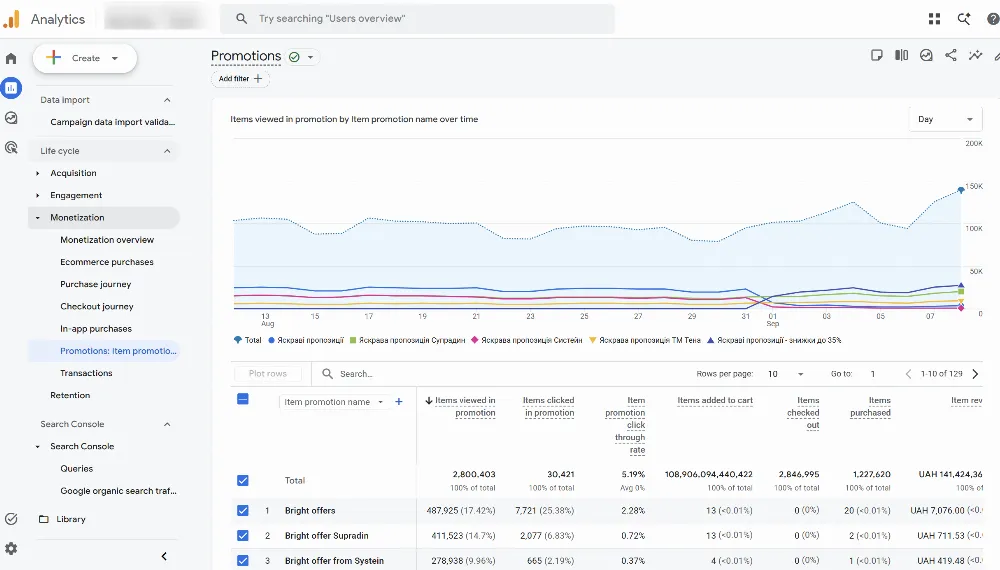Toggle the Total row checkbox
The height and width of the screenshot is (570, 1000).
click(242, 480)
